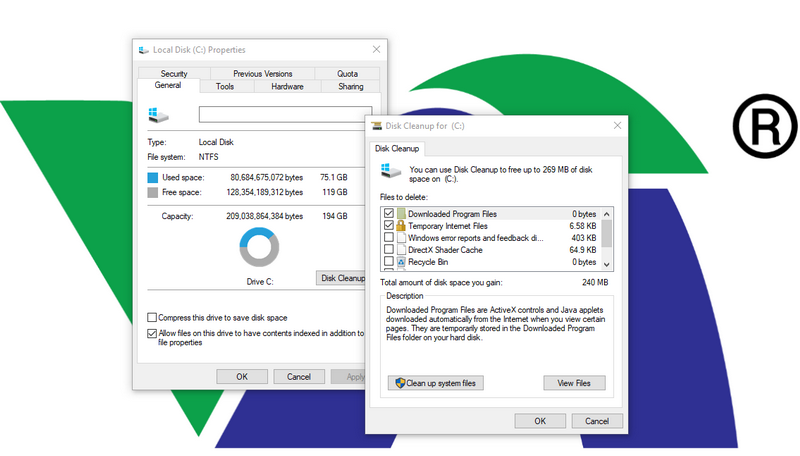Select the Disk Cleanup tab
This screenshot has height=456, width=800.
(397, 148)
